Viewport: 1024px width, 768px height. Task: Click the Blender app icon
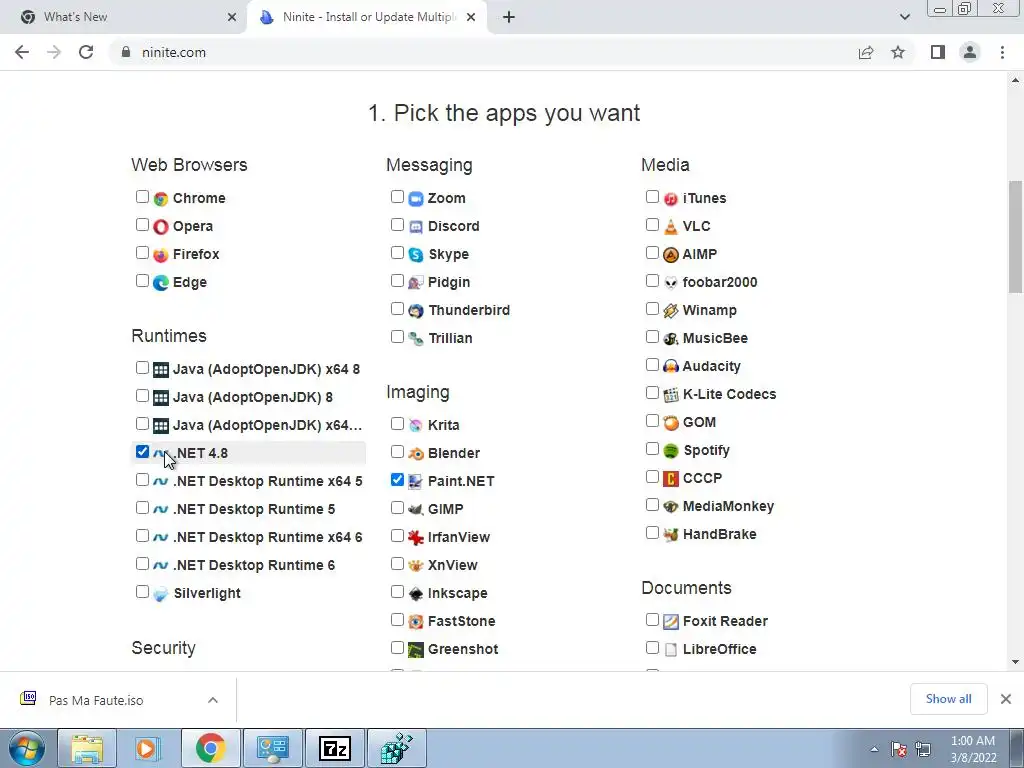click(x=416, y=453)
